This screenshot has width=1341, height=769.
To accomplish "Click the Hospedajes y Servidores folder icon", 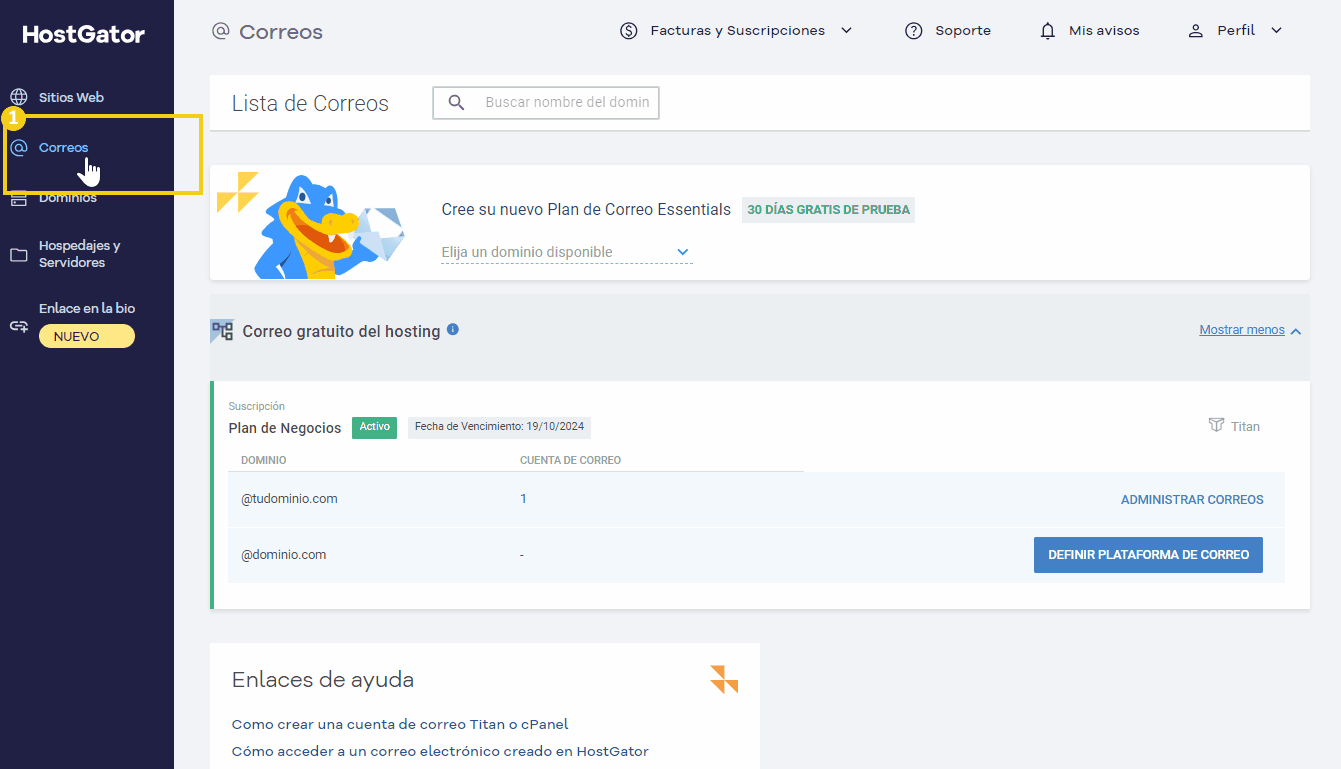I will pos(19,255).
